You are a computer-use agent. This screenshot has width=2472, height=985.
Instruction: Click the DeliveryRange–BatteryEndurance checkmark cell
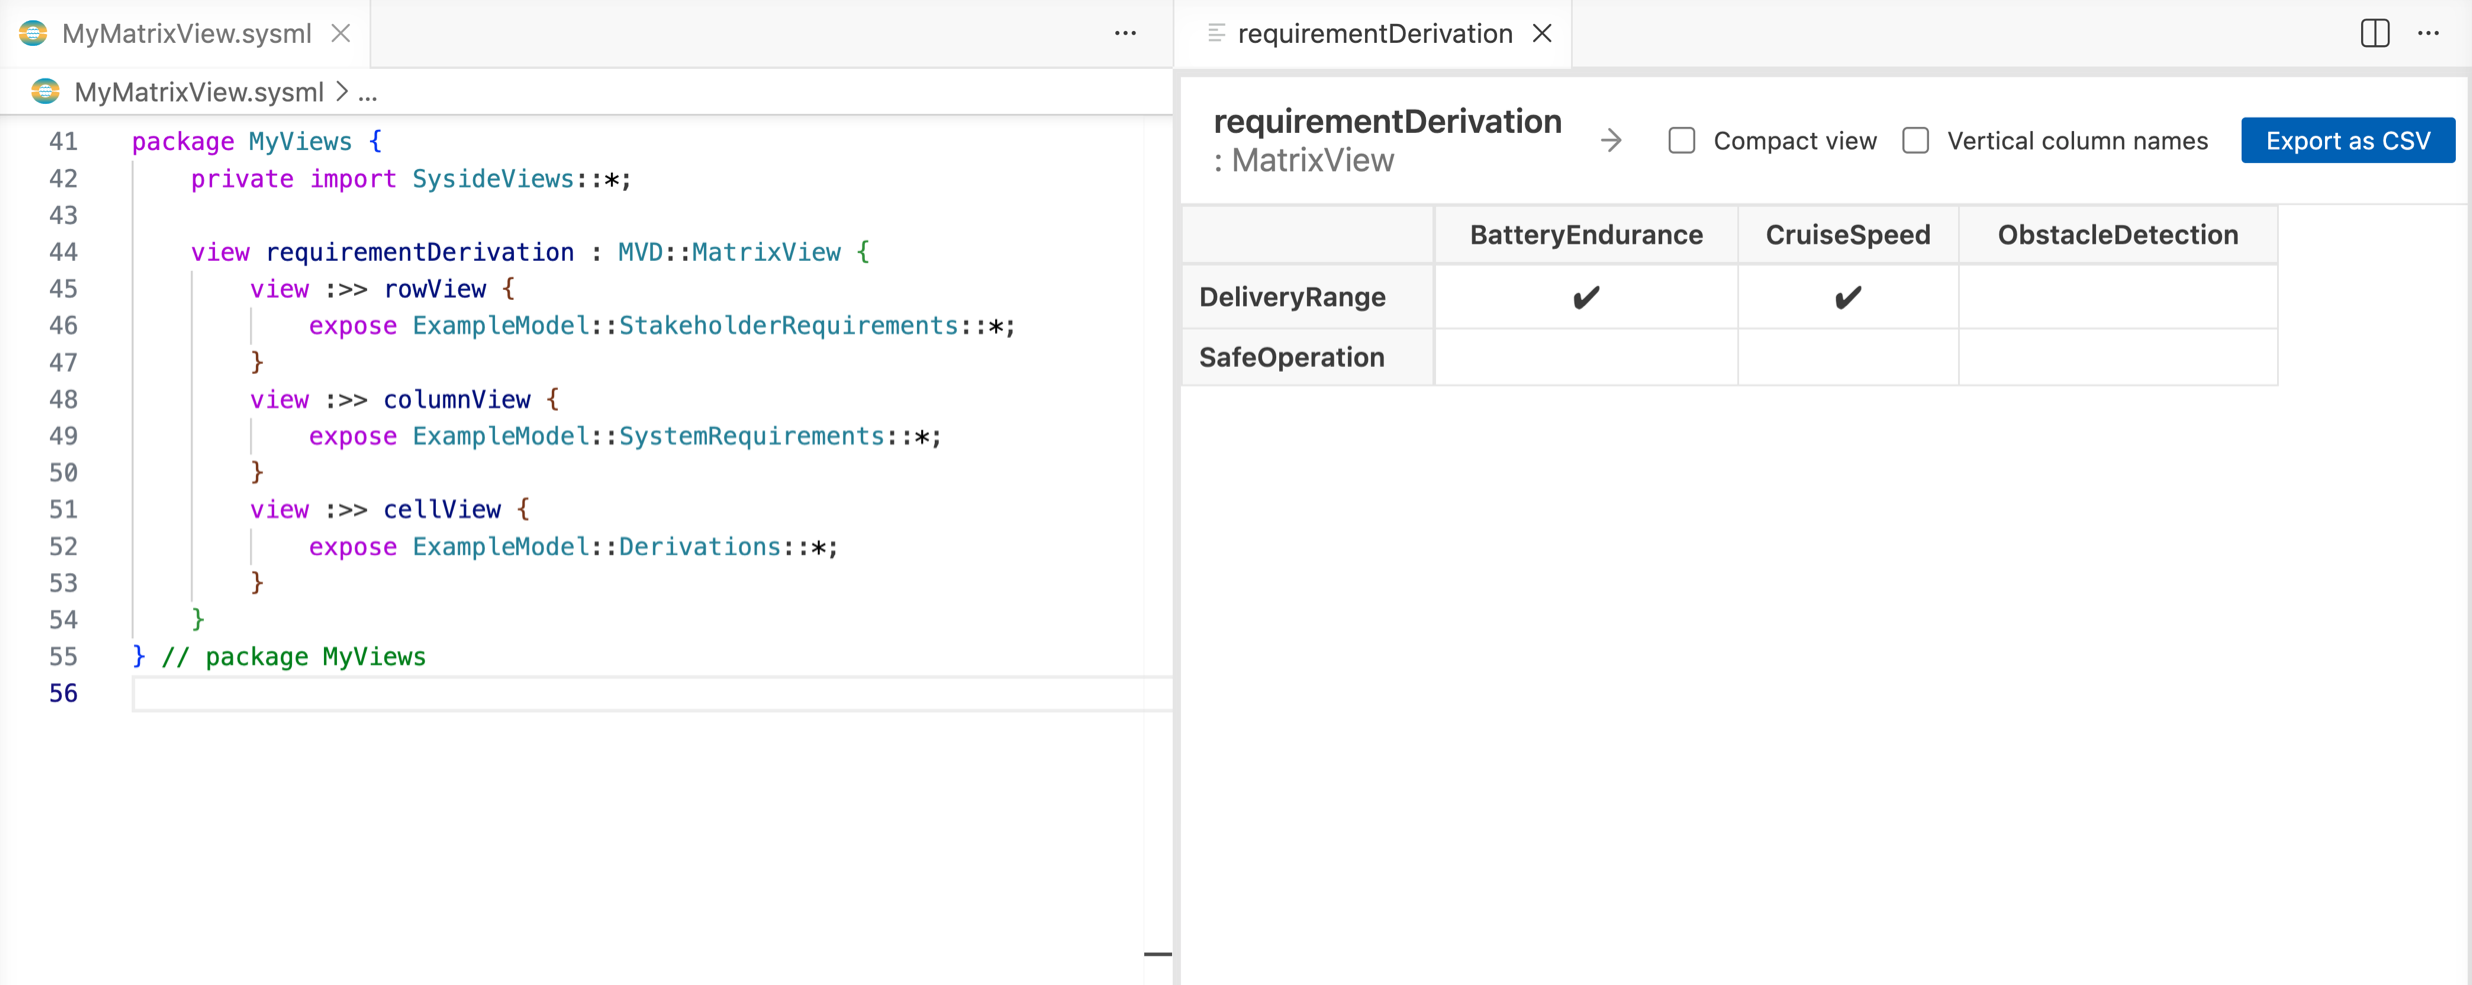1586,297
